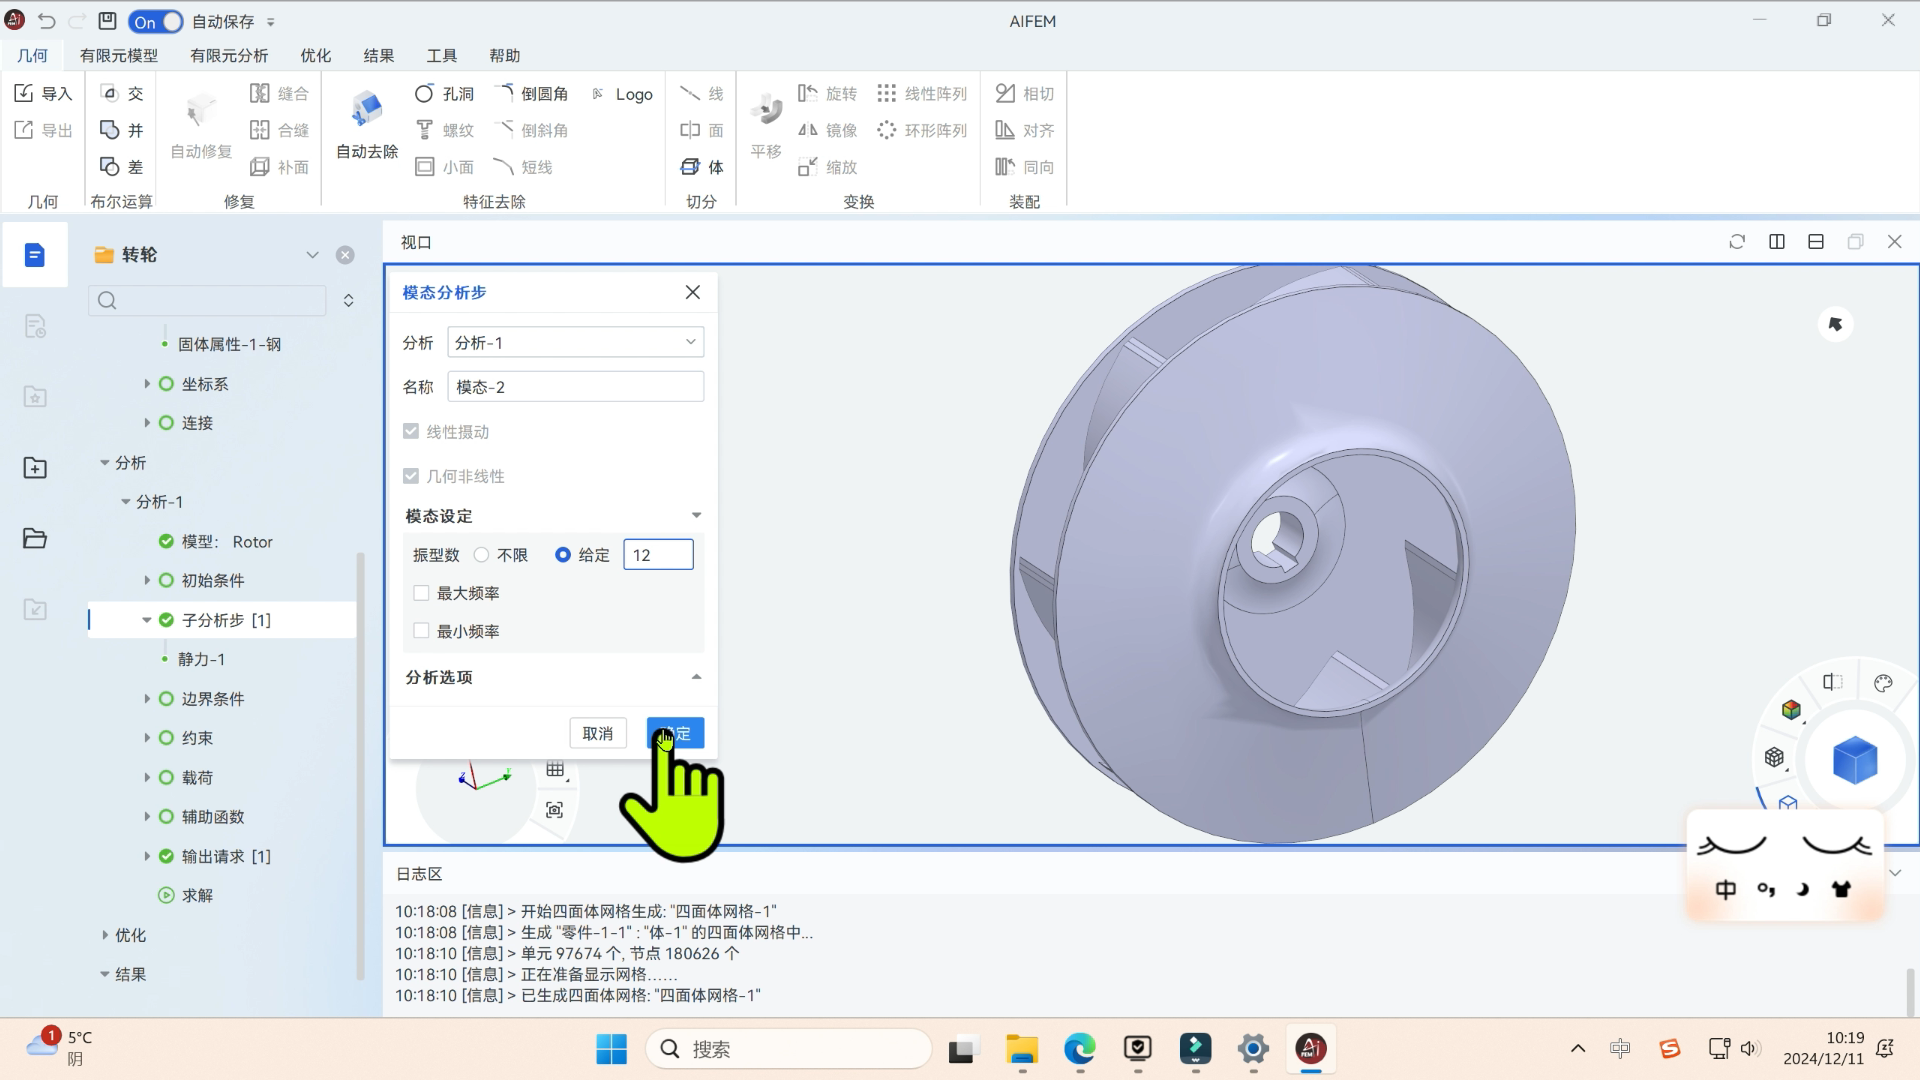Open the 分析-1 dropdown
The width and height of the screenshot is (1920, 1080).
click(x=575, y=342)
